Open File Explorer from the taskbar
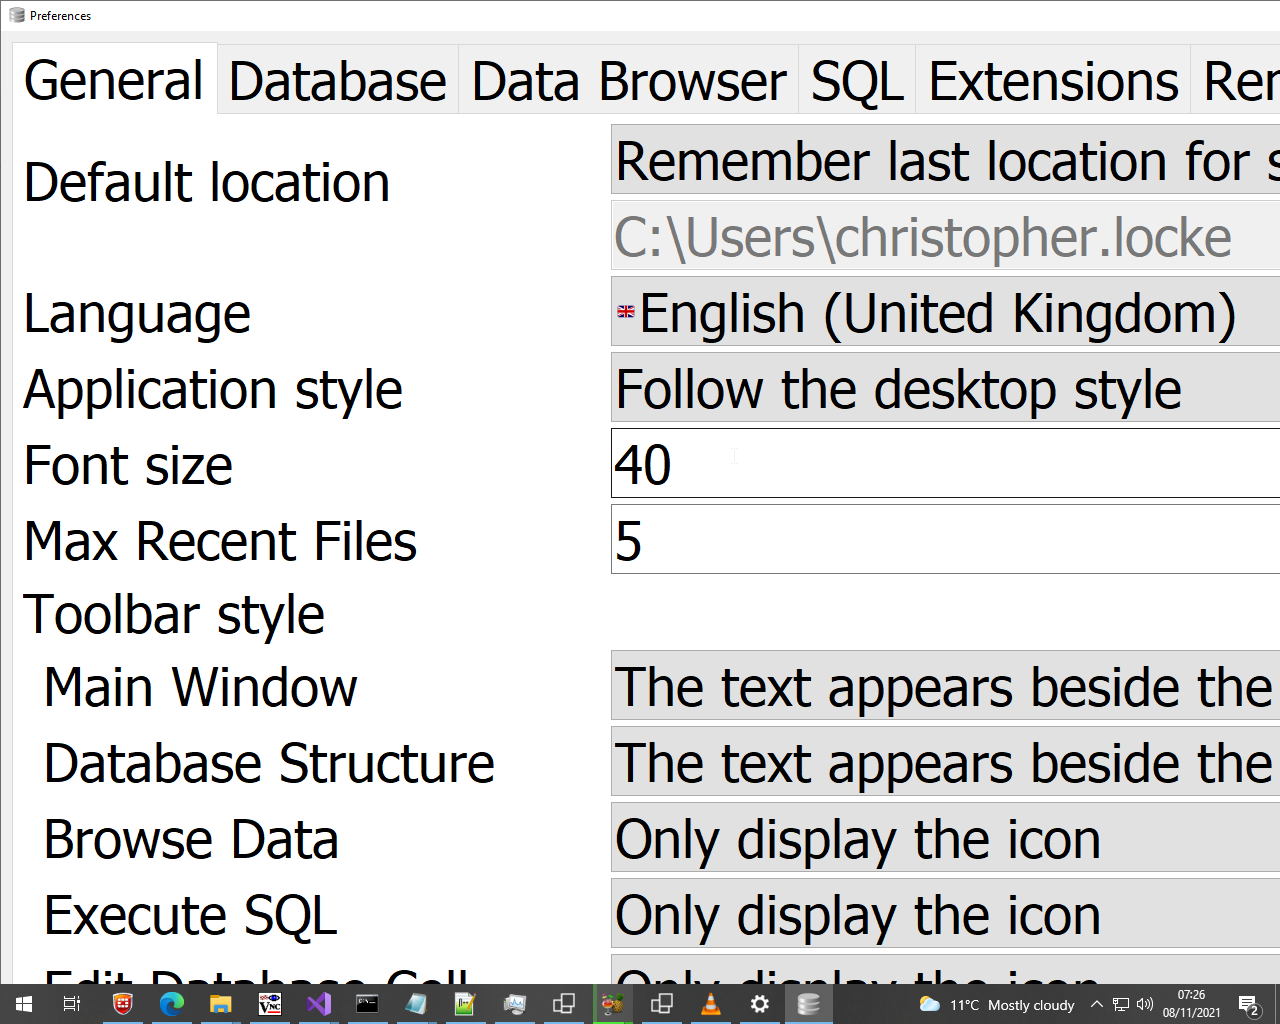1280x1024 pixels. pos(221,1005)
